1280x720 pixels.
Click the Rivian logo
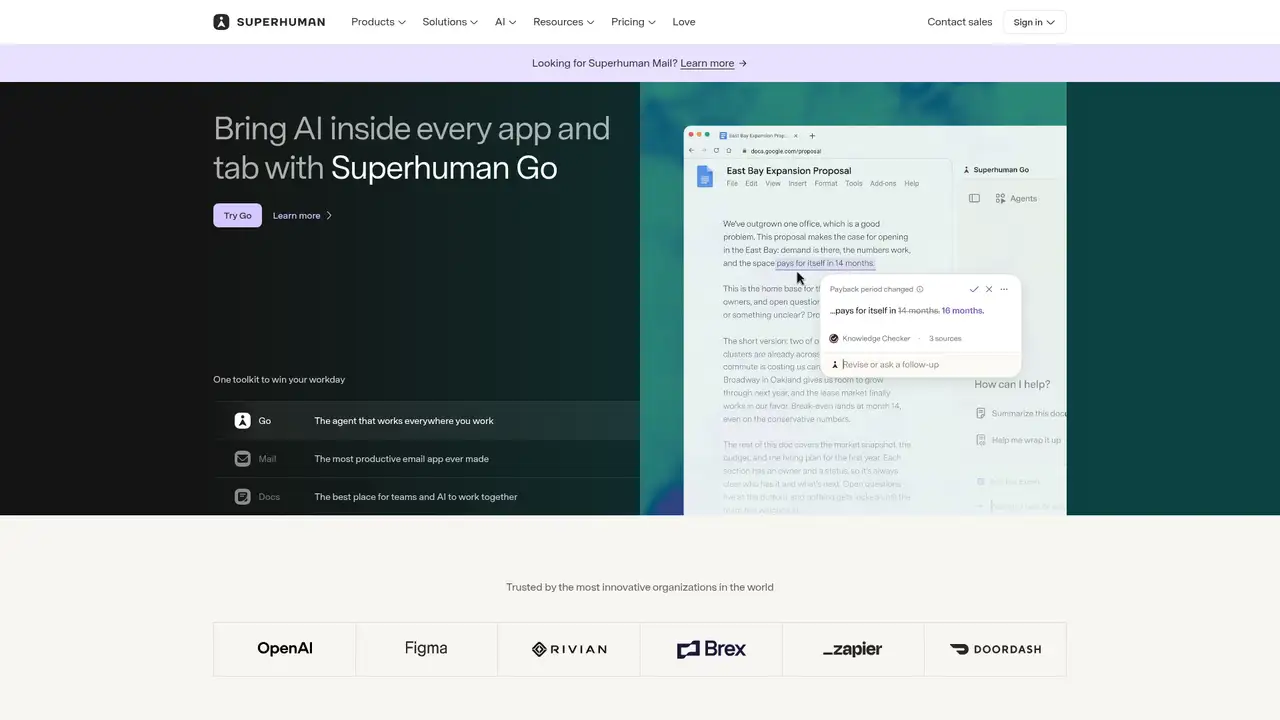[569, 649]
